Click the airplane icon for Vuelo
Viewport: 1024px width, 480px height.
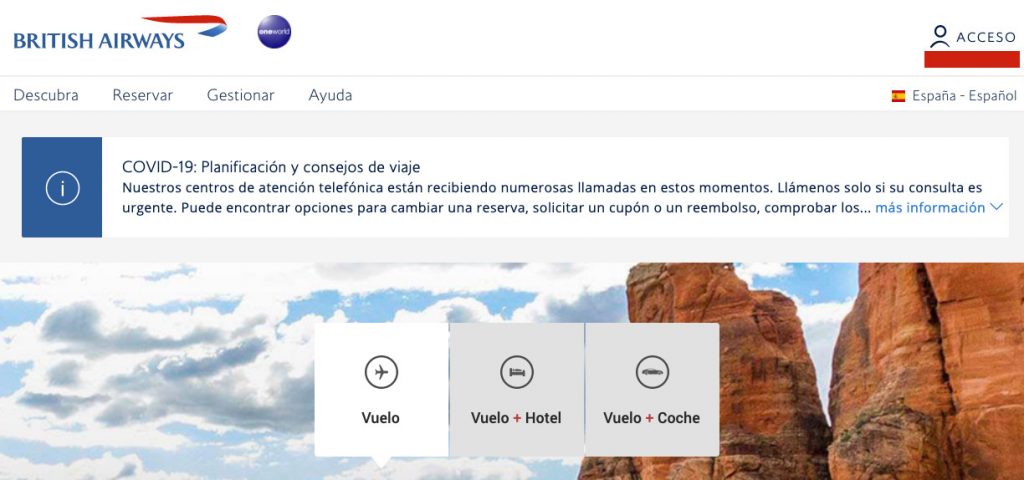(x=381, y=373)
